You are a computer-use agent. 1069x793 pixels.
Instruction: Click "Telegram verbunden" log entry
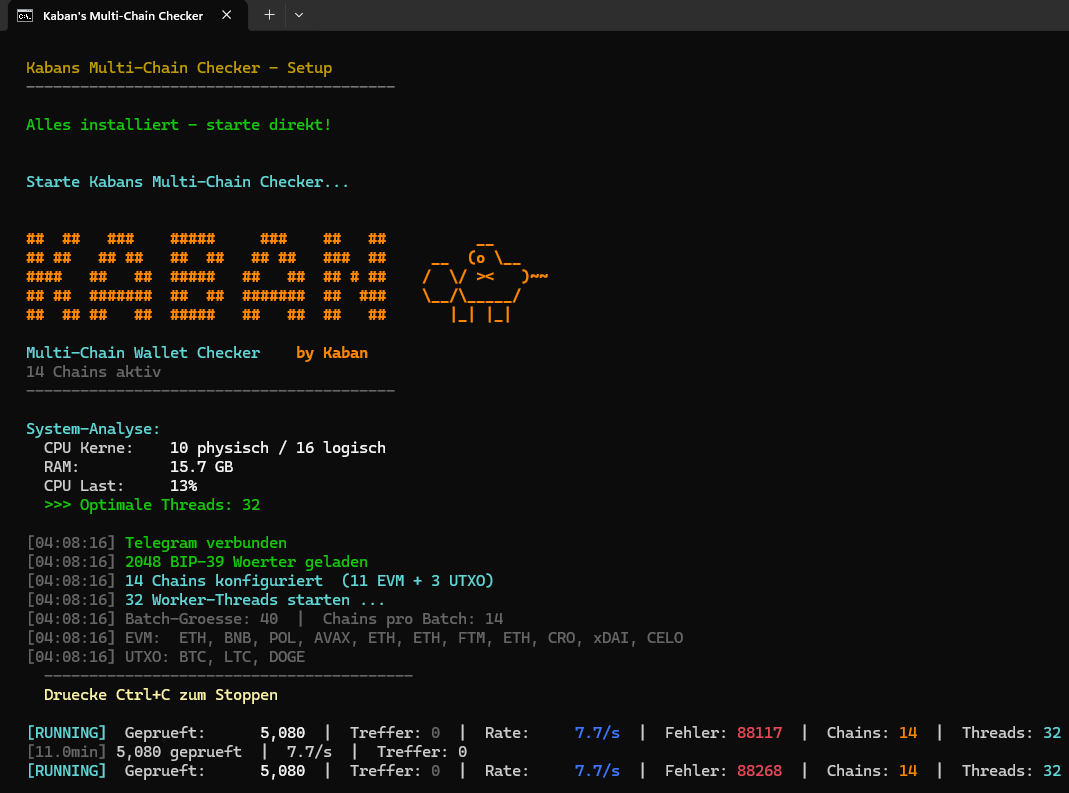pyautogui.click(x=206, y=543)
